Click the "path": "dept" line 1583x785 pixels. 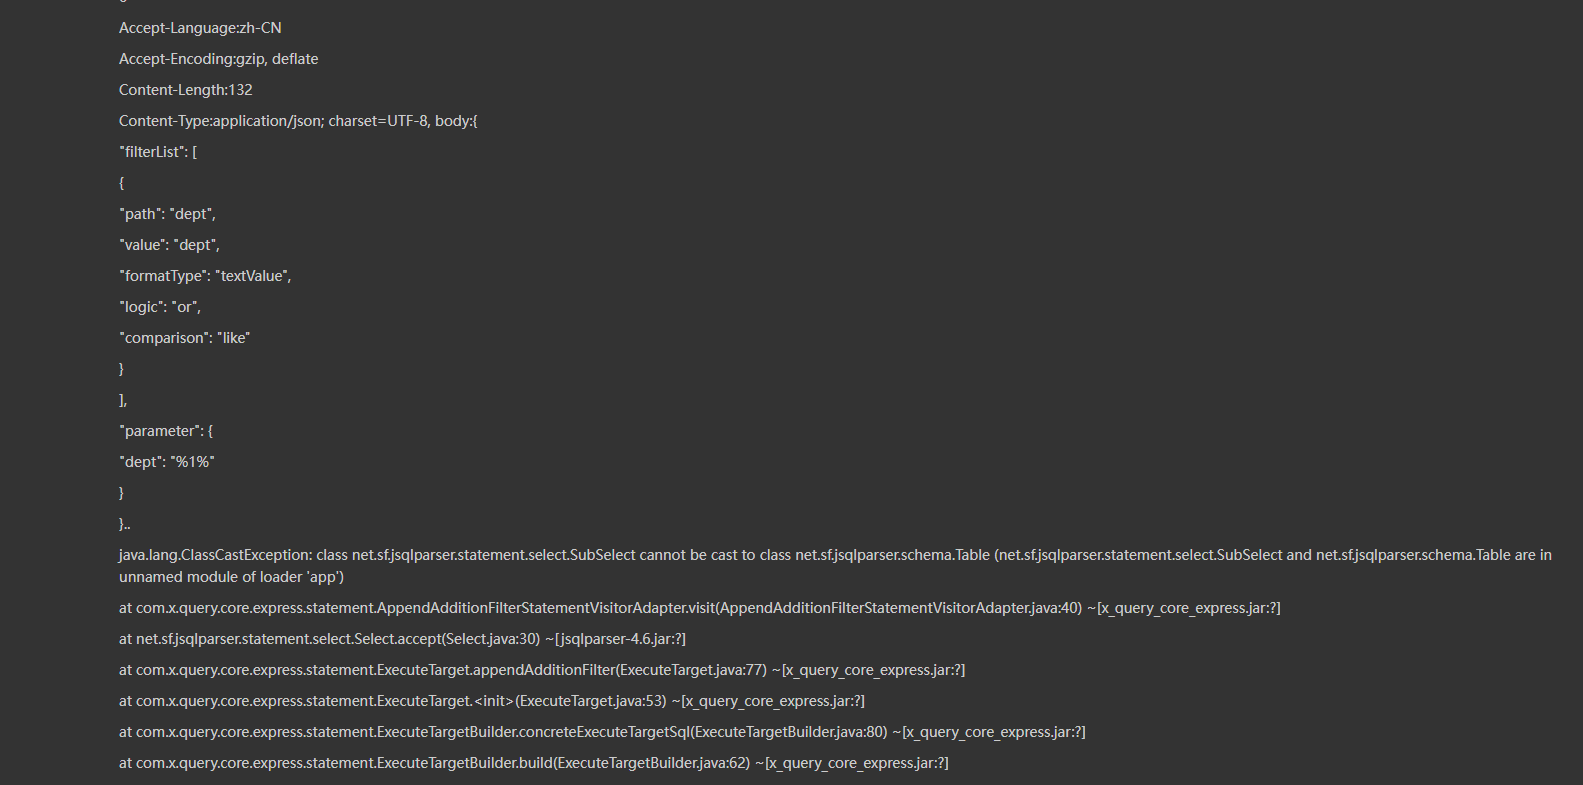[167, 214]
